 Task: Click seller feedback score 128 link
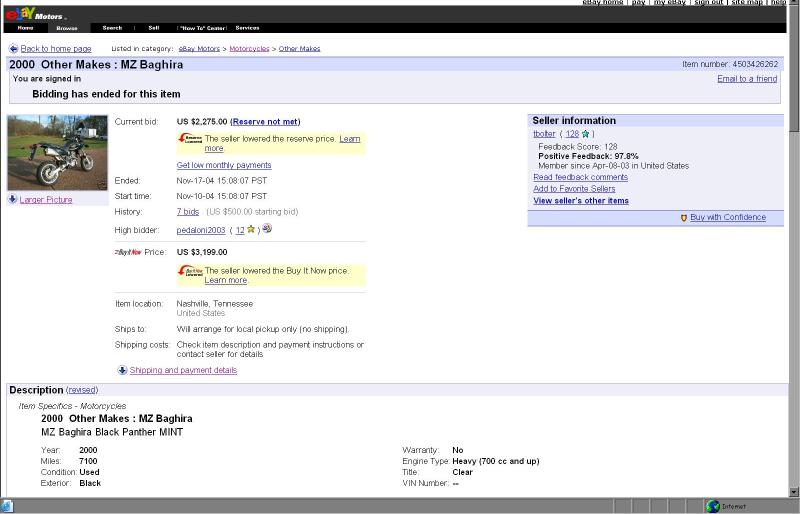[x=572, y=134]
